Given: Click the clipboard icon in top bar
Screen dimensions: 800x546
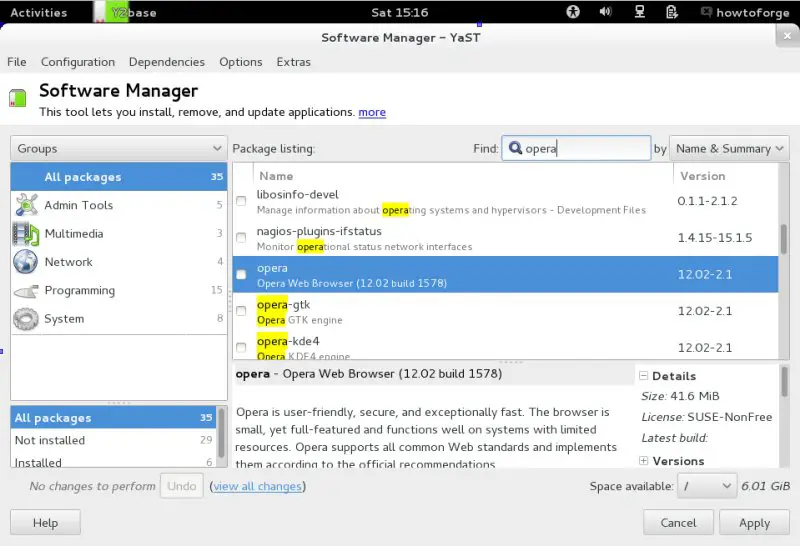Looking at the screenshot, I should (672, 12).
